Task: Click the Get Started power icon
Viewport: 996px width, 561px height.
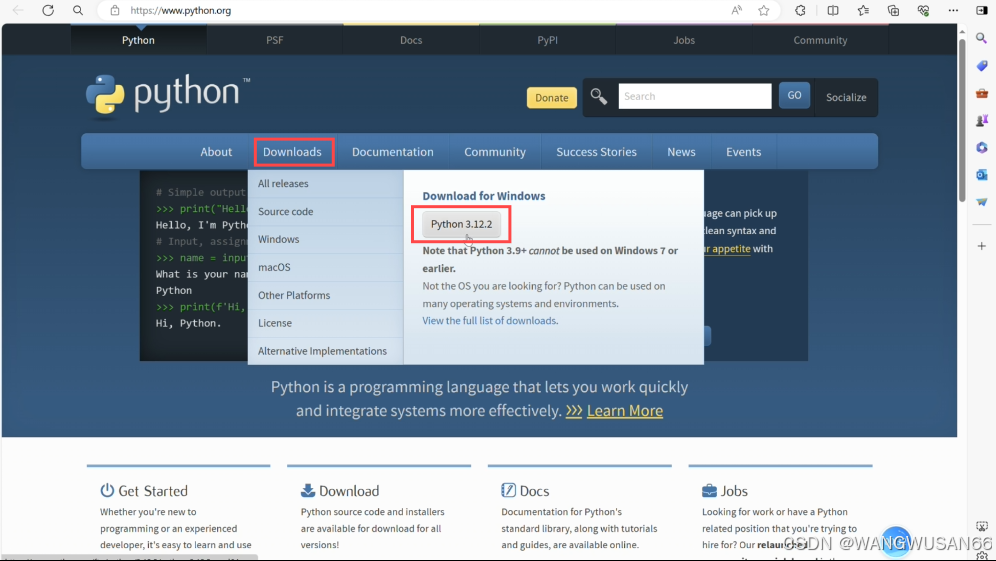Action: coord(107,490)
